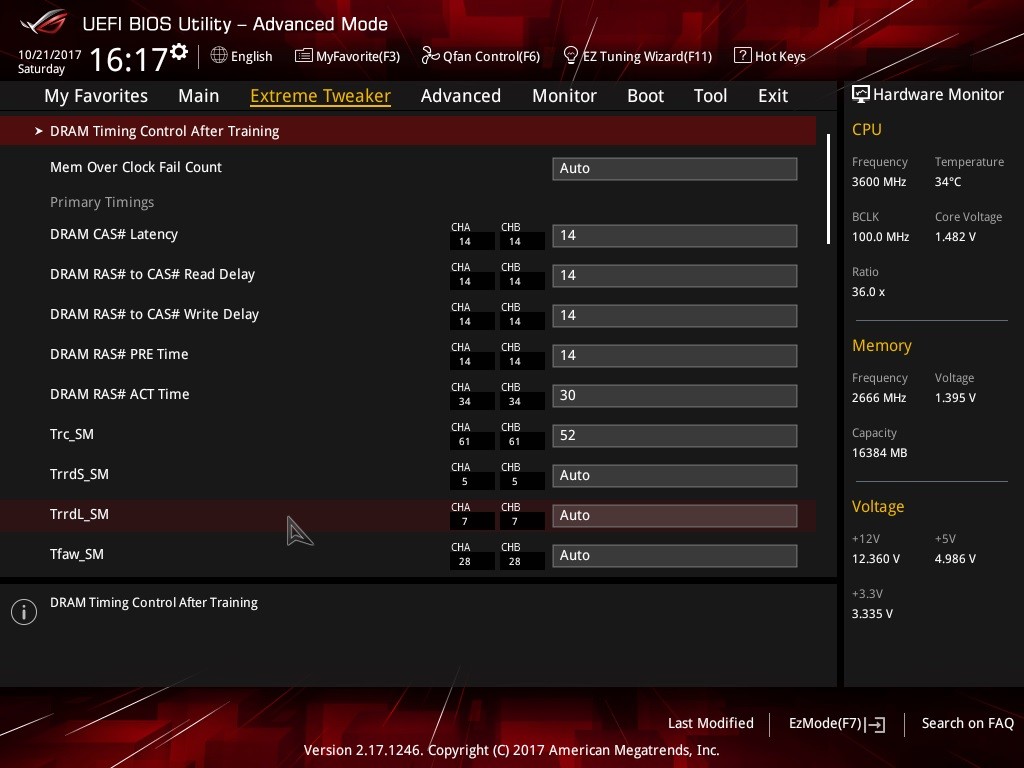Select the Extreme Tweaker tab
This screenshot has height=768, width=1024.
[320, 95]
